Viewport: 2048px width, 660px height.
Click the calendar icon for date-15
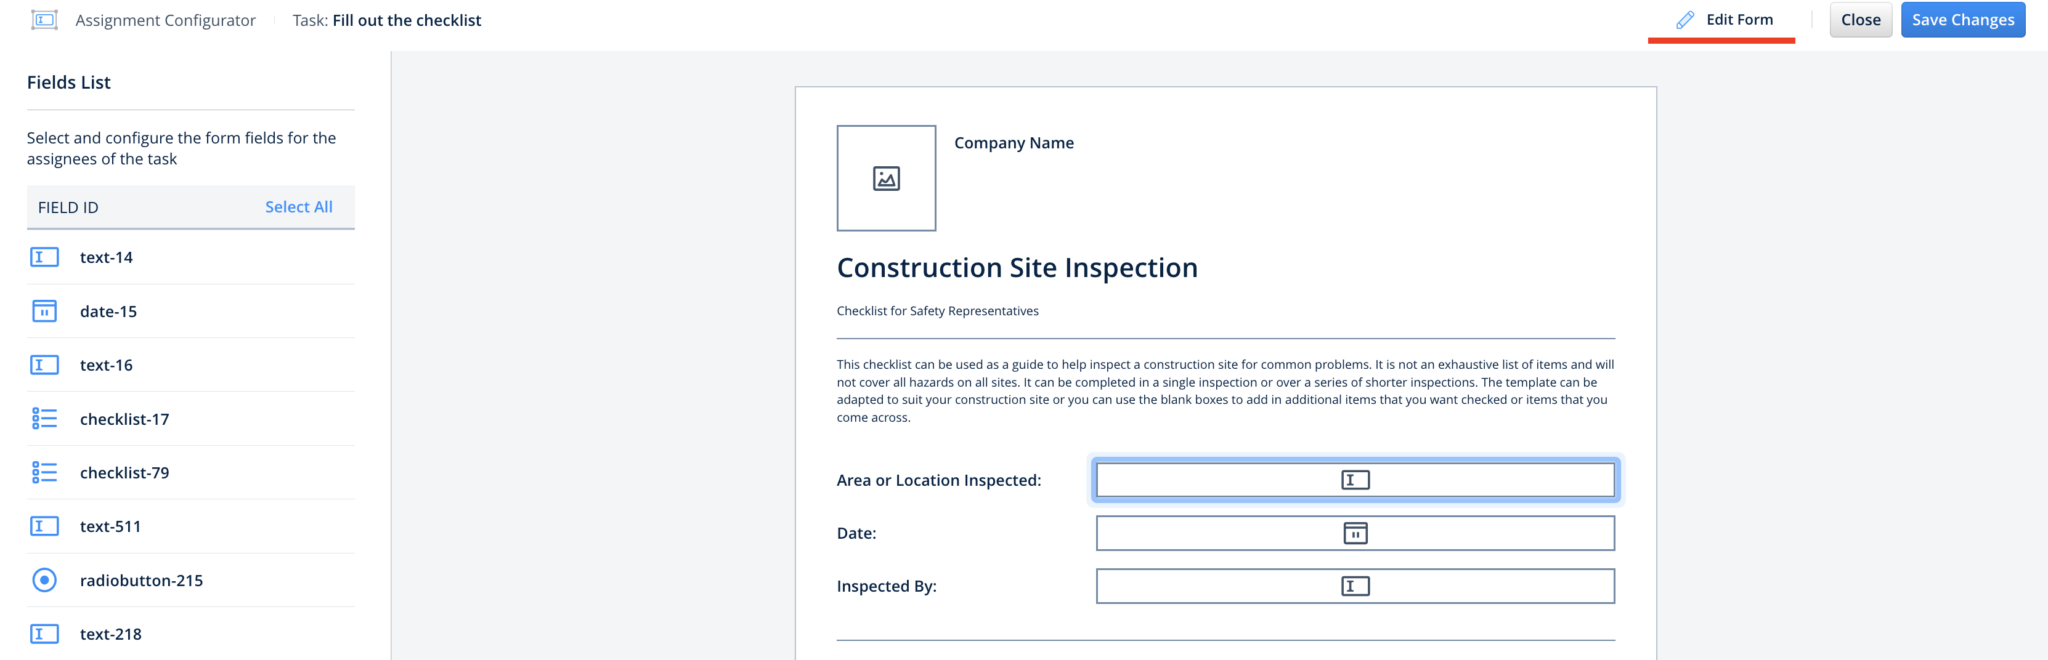pyautogui.click(x=44, y=311)
